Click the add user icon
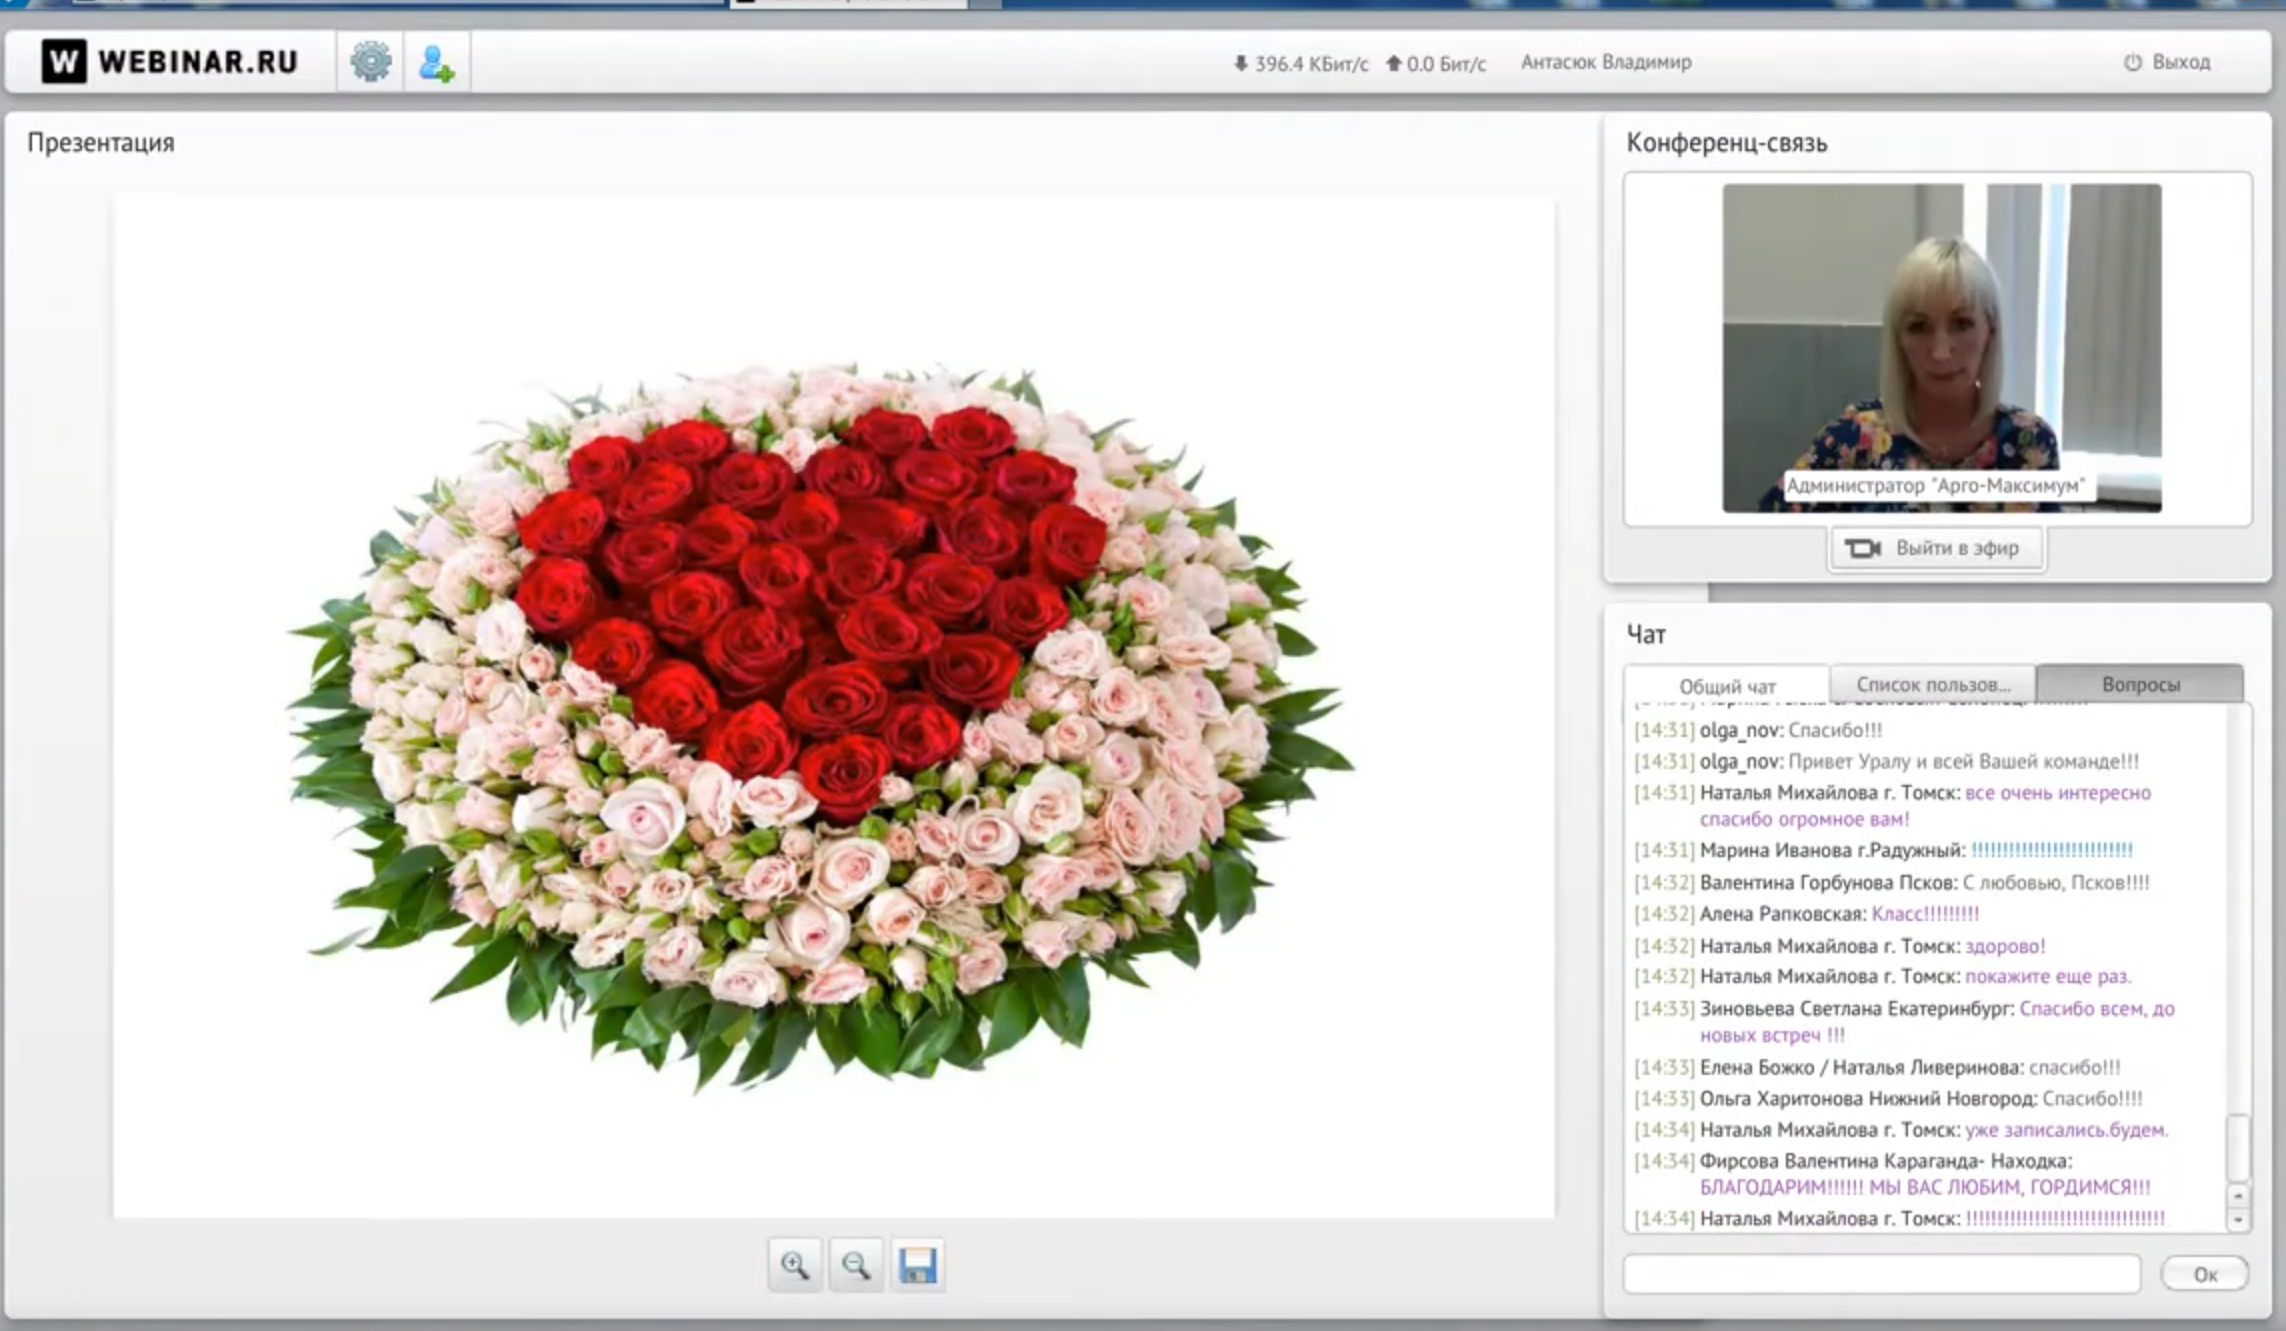This screenshot has width=2286, height=1331. click(x=436, y=63)
